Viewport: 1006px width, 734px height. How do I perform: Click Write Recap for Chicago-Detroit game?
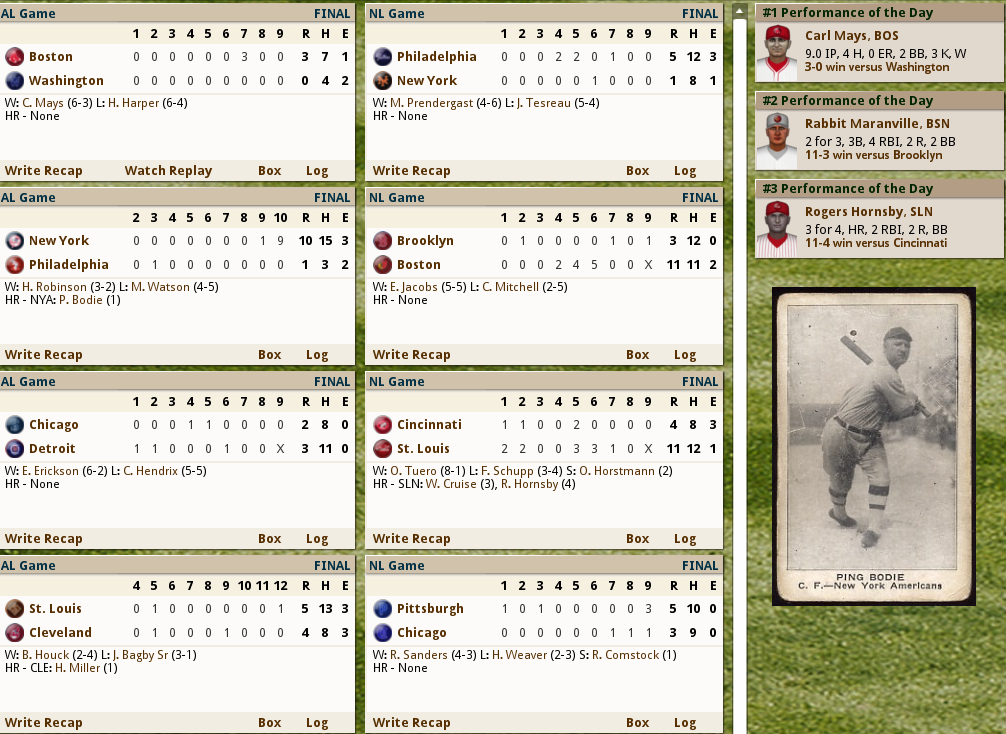44,539
